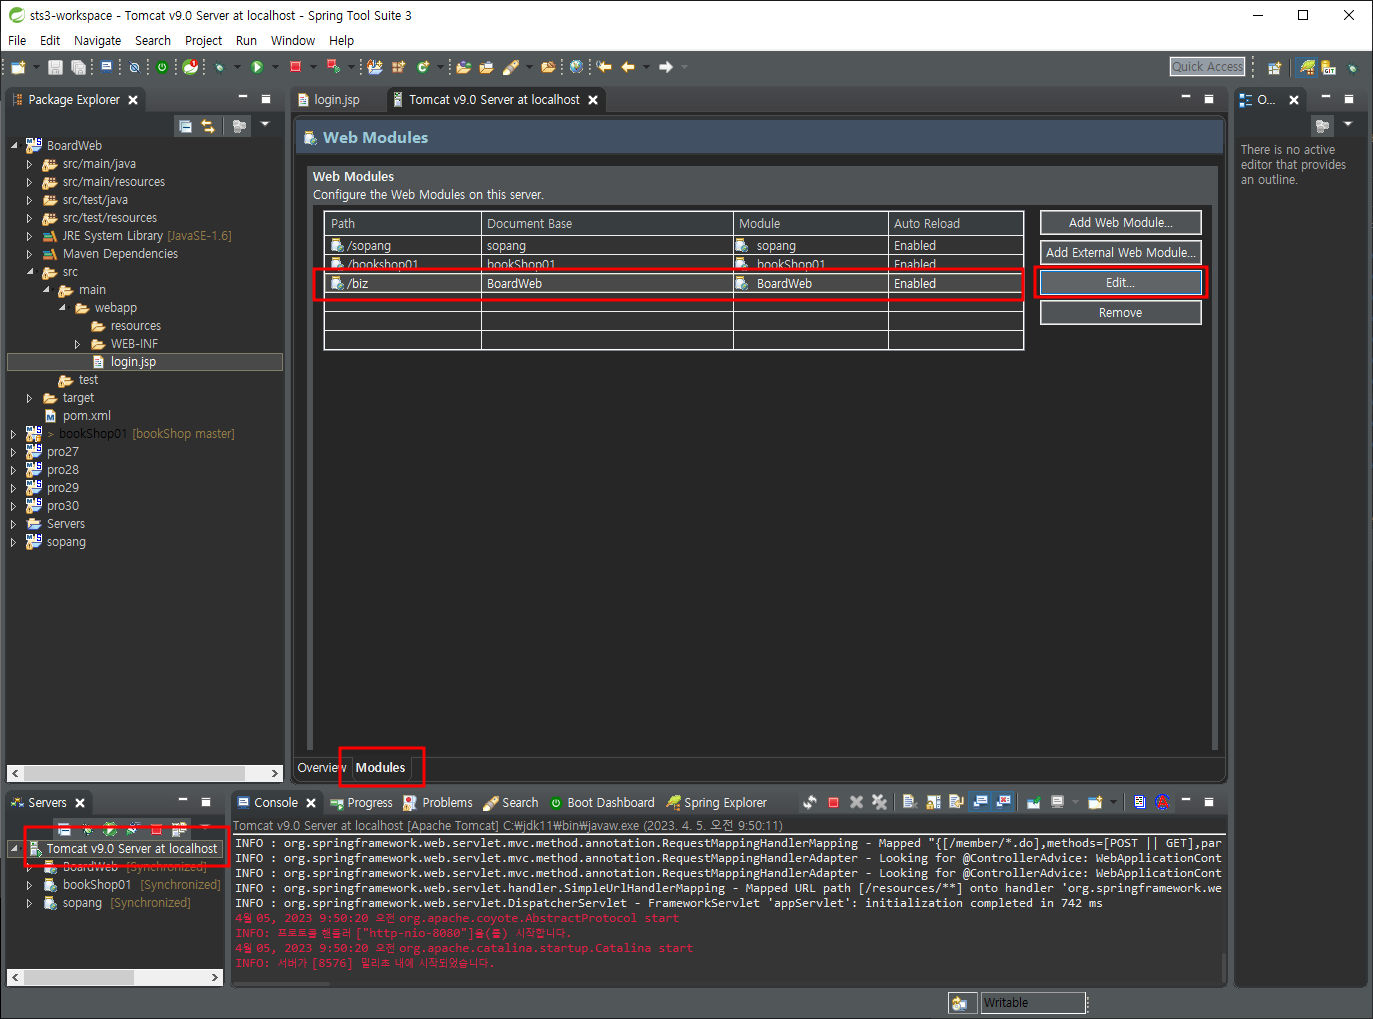Switch to the Overview tab of server editor

tap(320, 768)
